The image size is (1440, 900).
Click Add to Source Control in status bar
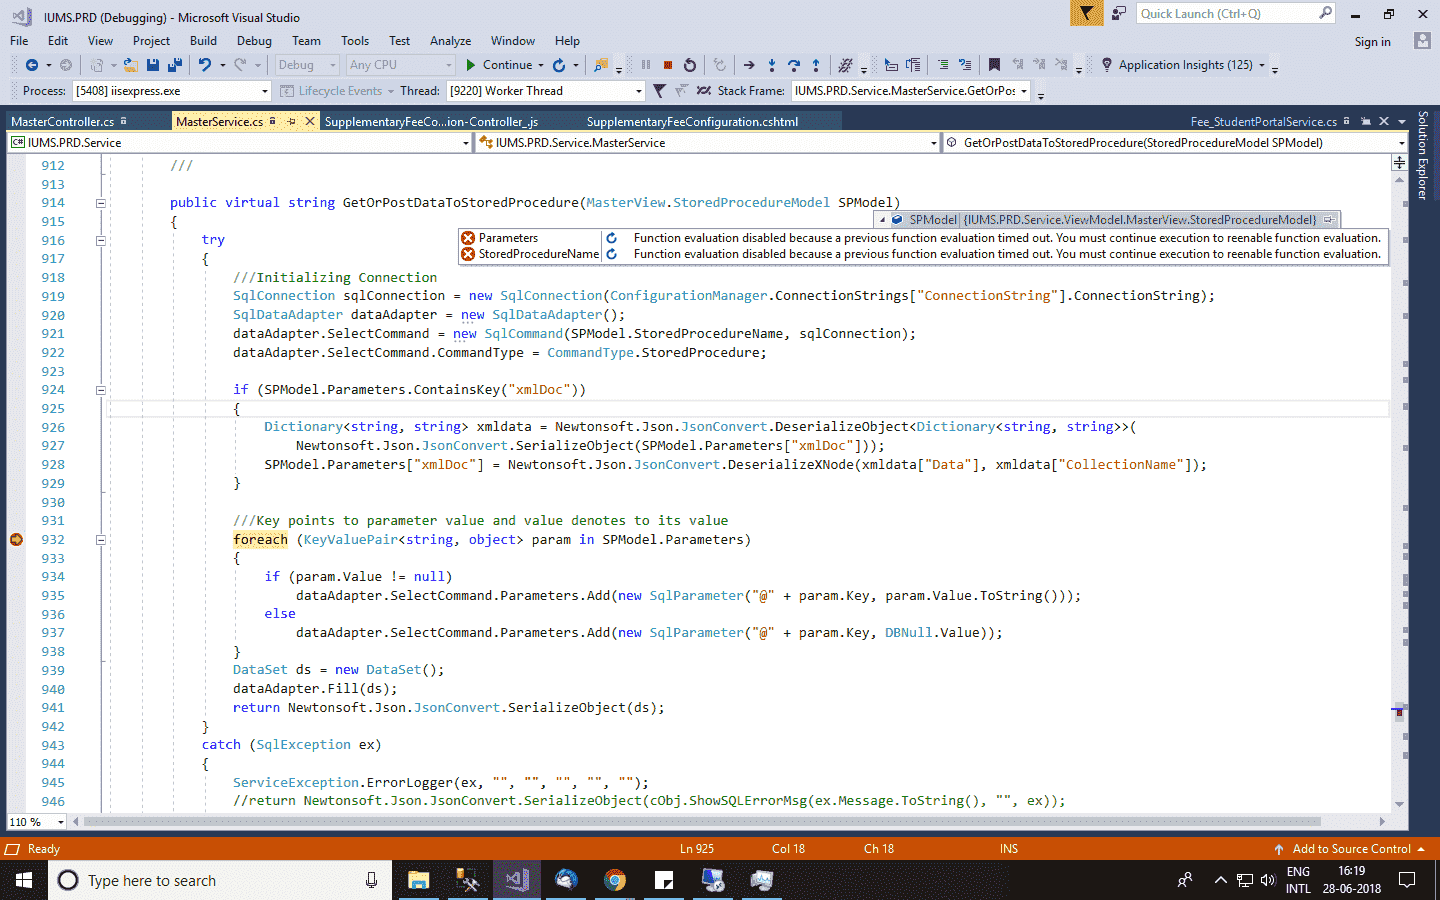point(1350,849)
